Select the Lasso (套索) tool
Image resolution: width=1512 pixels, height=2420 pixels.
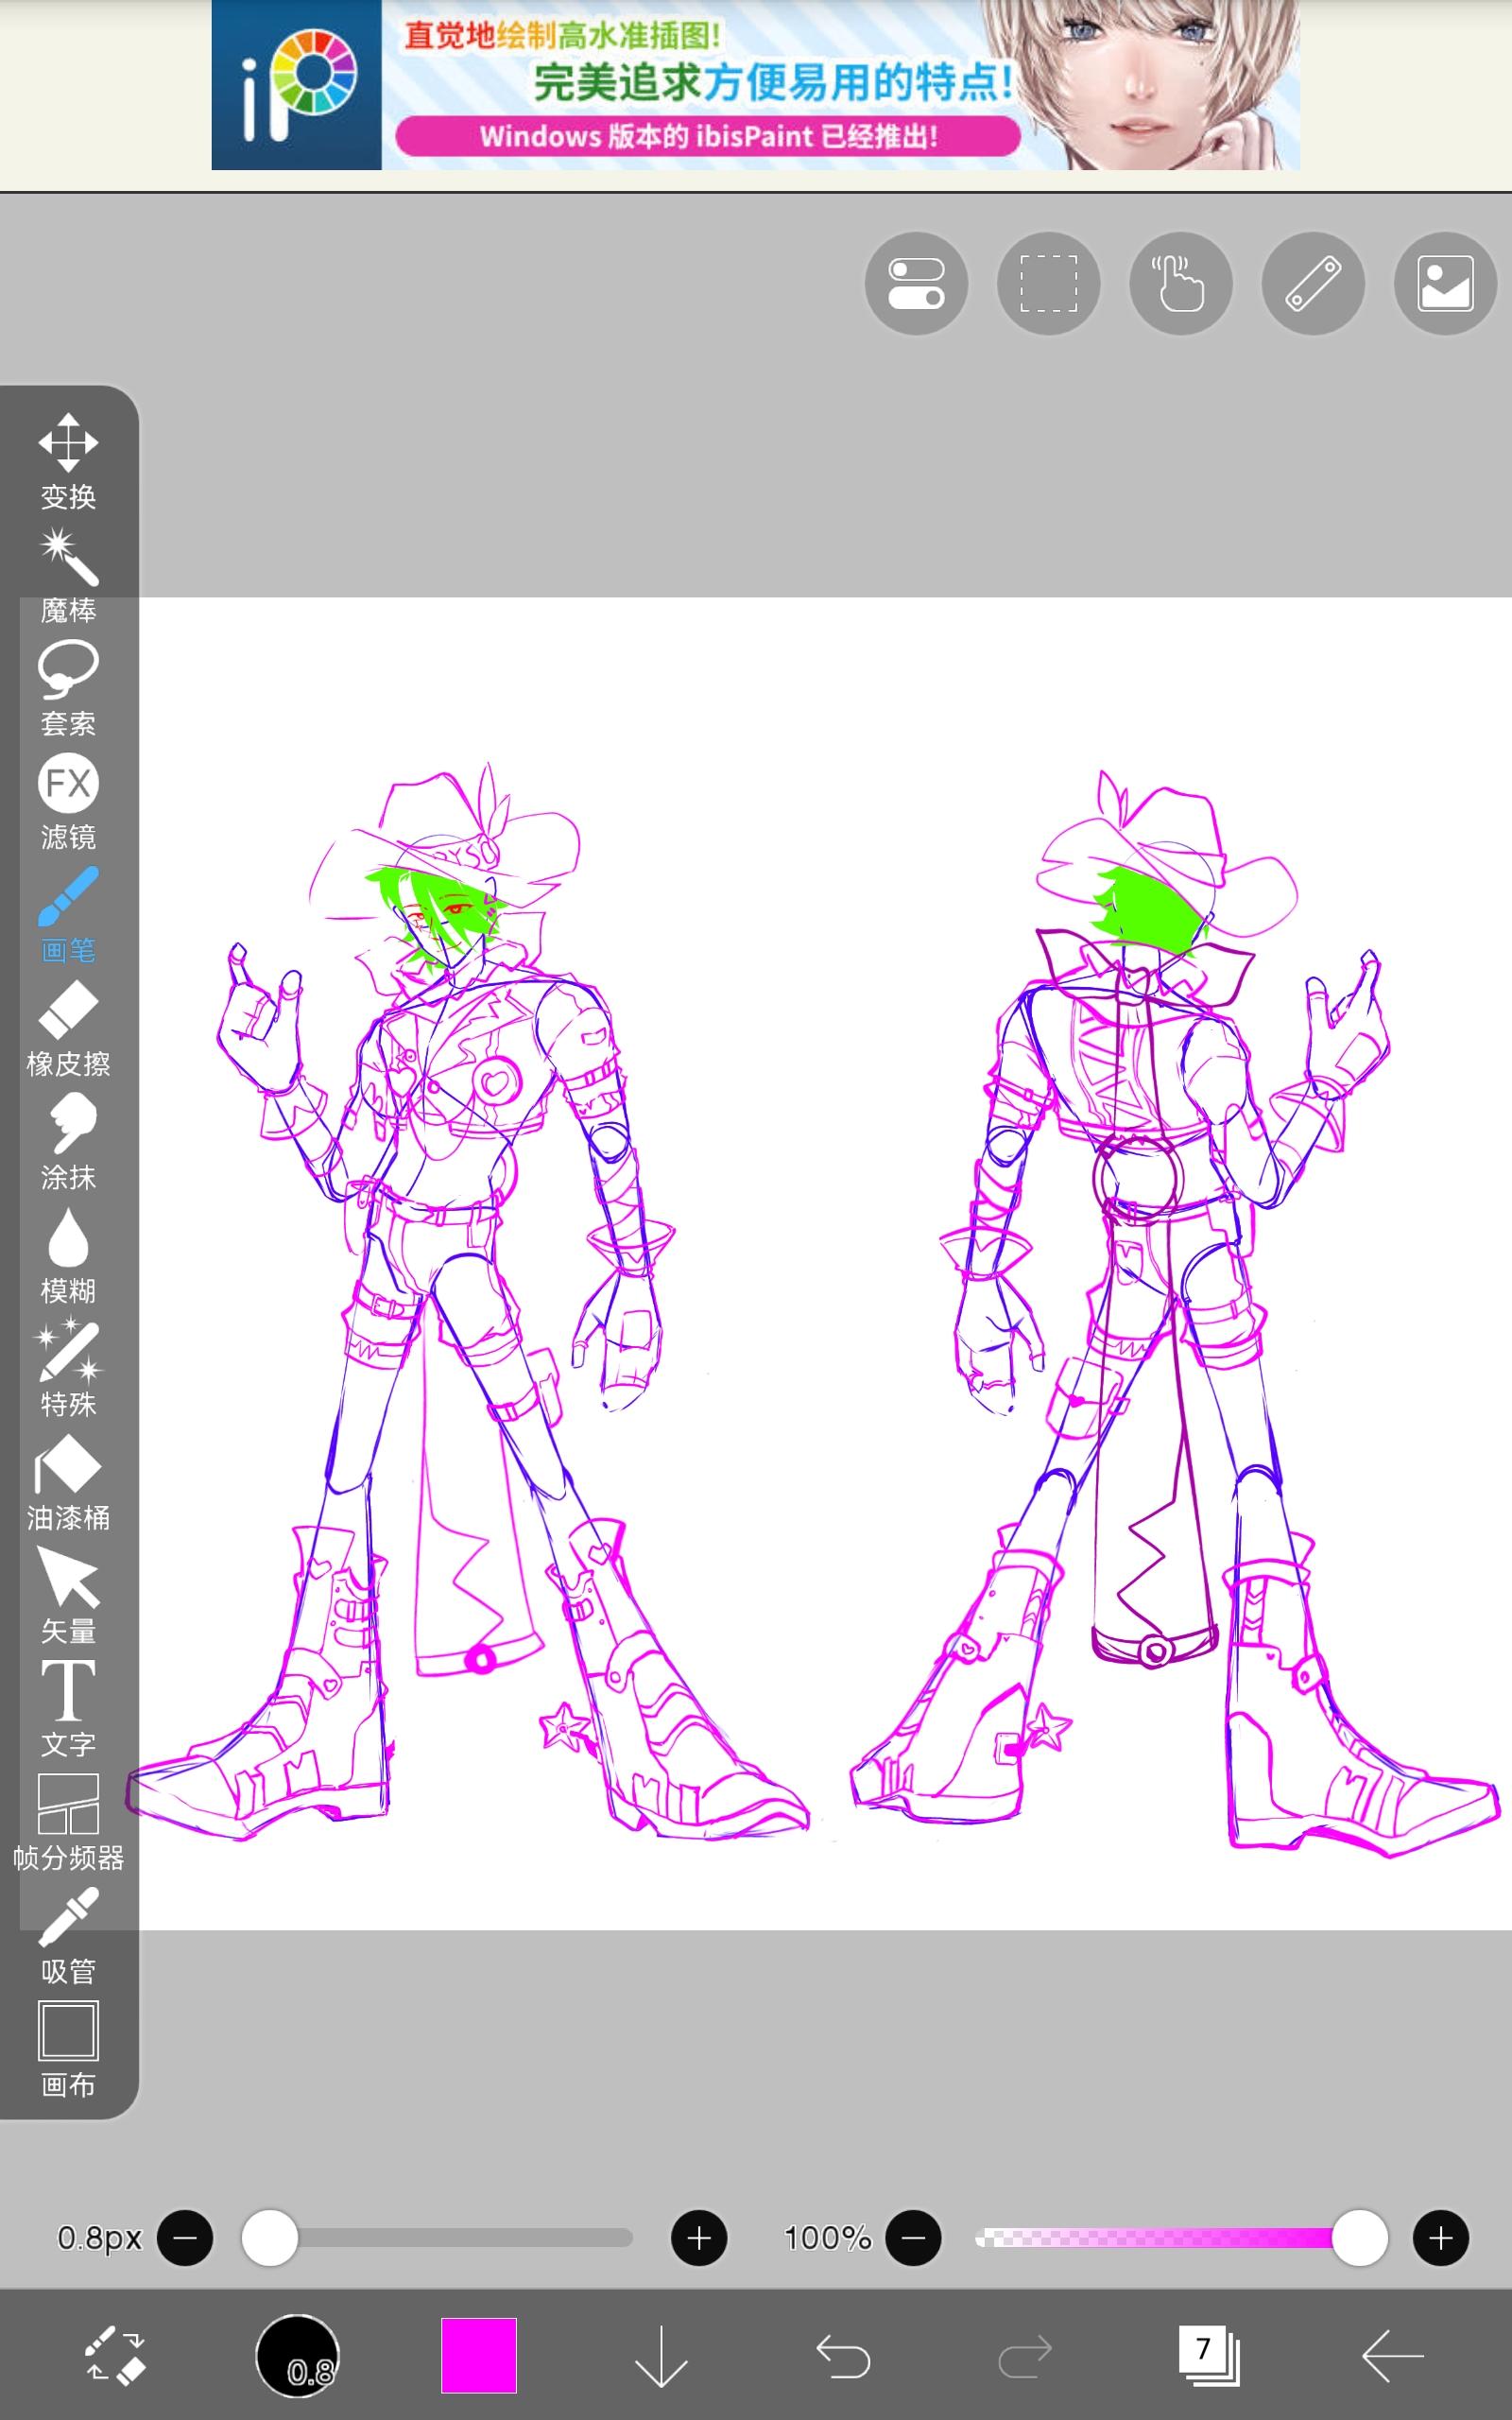(x=68, y=688)
